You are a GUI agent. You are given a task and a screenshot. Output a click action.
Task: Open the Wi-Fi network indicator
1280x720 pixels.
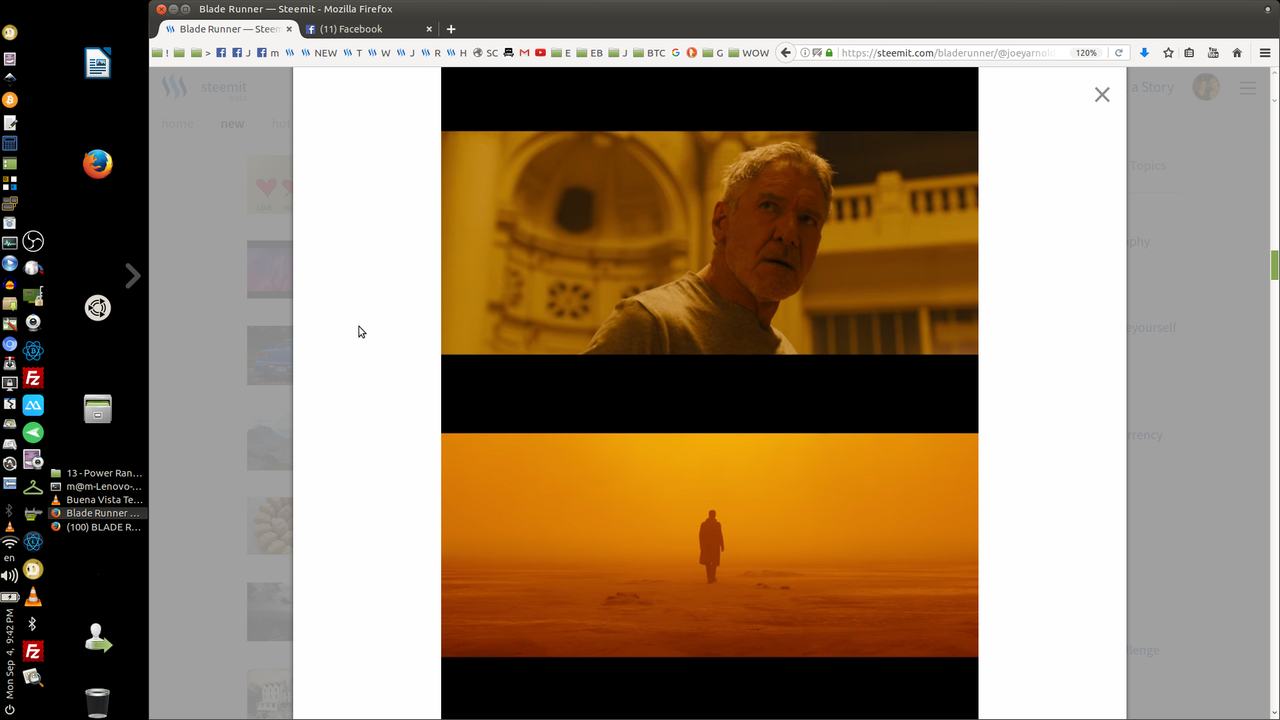point(9,543)
